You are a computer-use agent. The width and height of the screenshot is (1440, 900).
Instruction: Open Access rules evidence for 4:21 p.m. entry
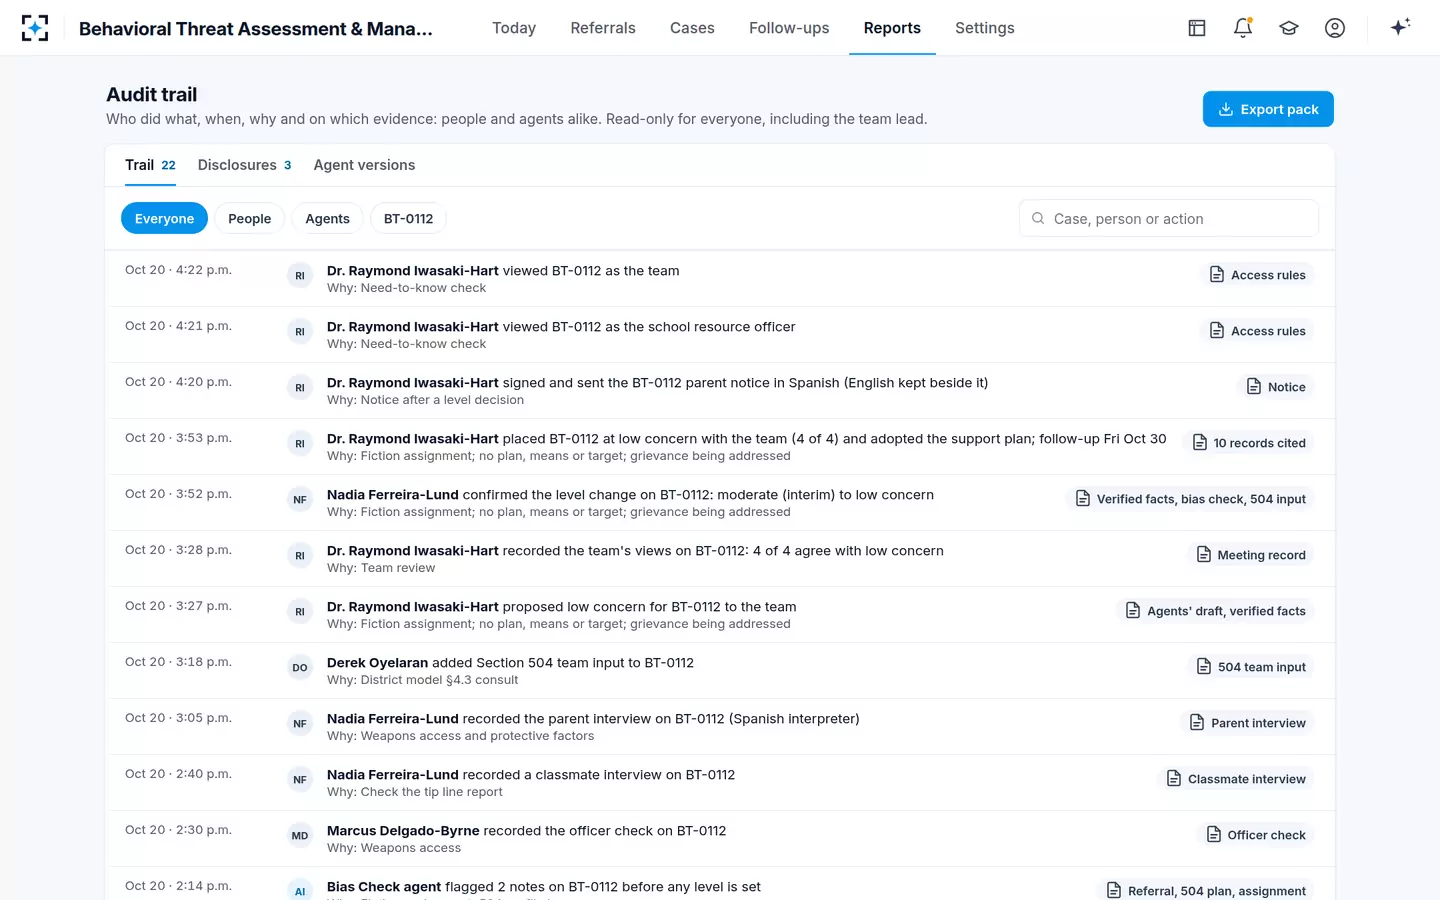[1257, 331]
